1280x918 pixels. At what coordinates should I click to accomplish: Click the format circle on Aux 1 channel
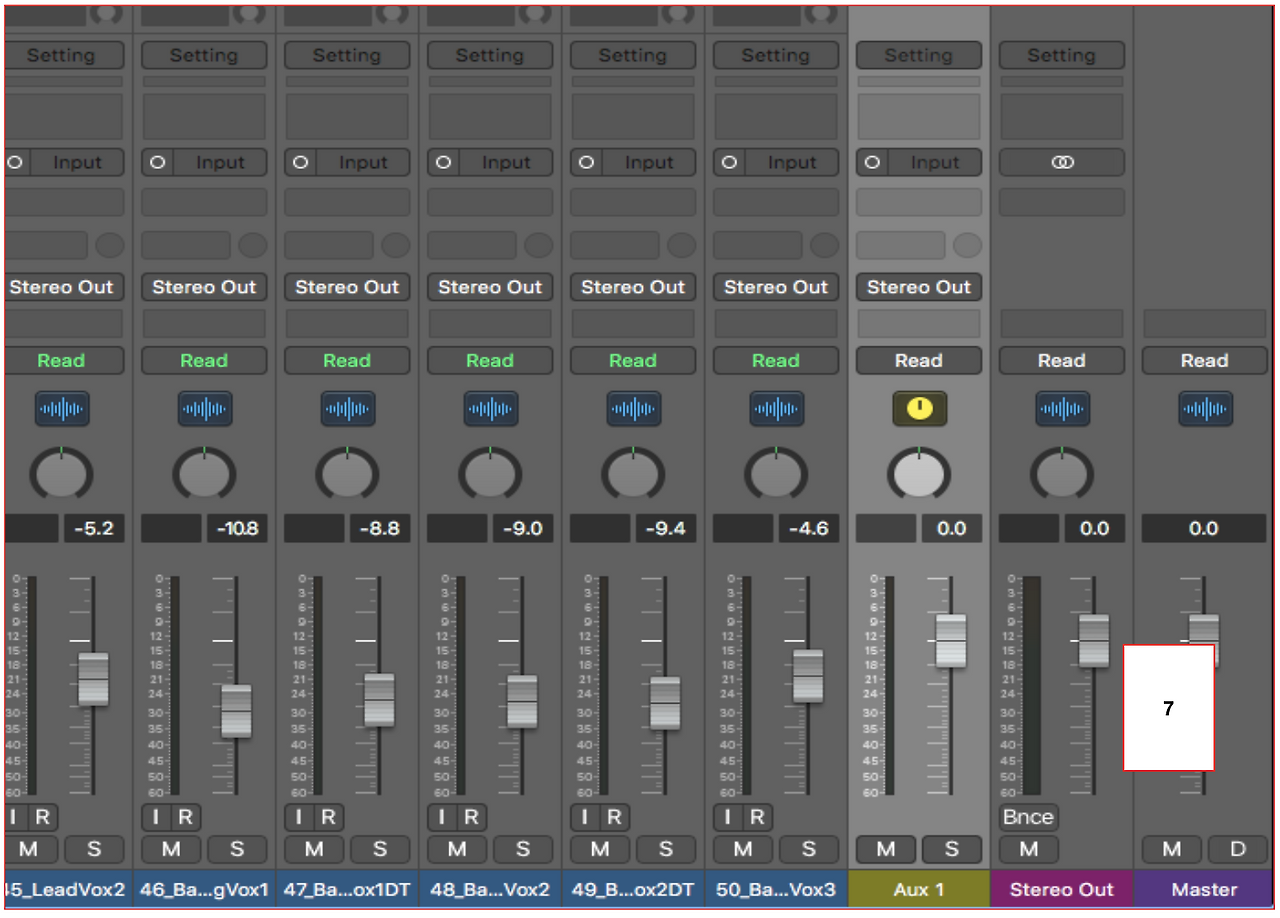pos(872,162)
